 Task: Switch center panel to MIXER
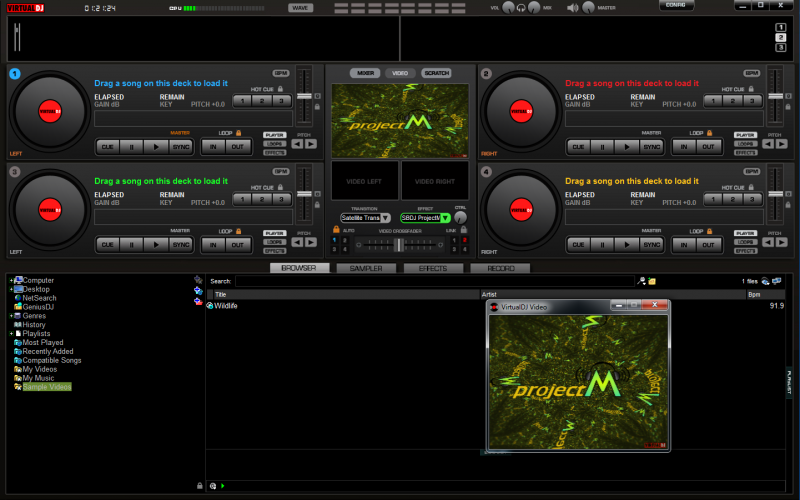pos(365,73)
